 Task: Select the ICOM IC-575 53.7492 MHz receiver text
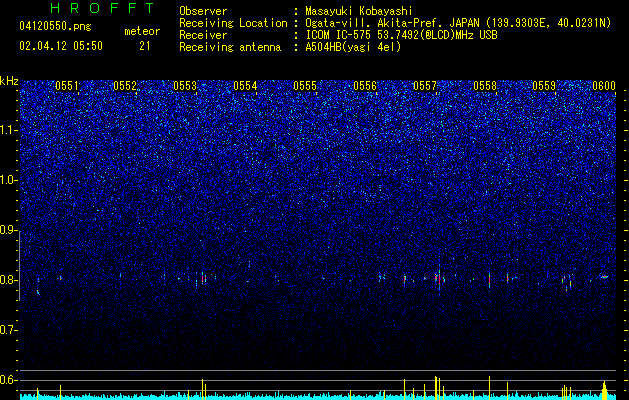coord(402,35)
